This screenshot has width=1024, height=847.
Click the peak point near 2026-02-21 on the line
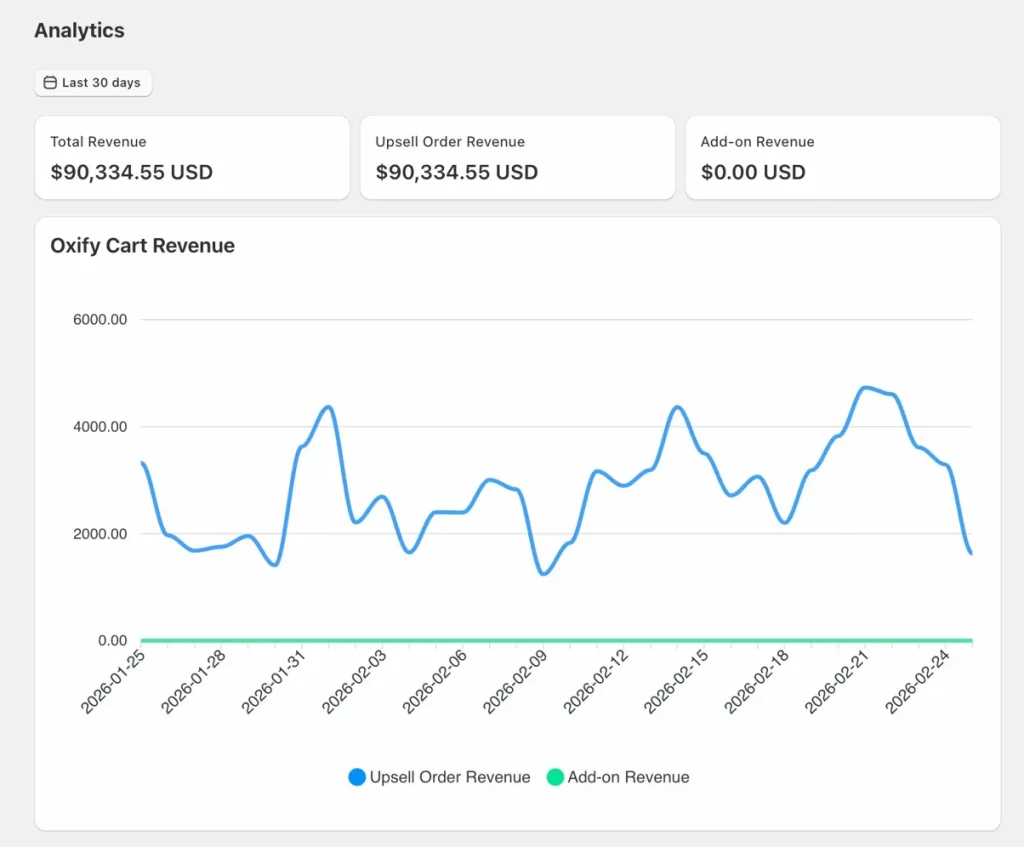click(866, 388)
